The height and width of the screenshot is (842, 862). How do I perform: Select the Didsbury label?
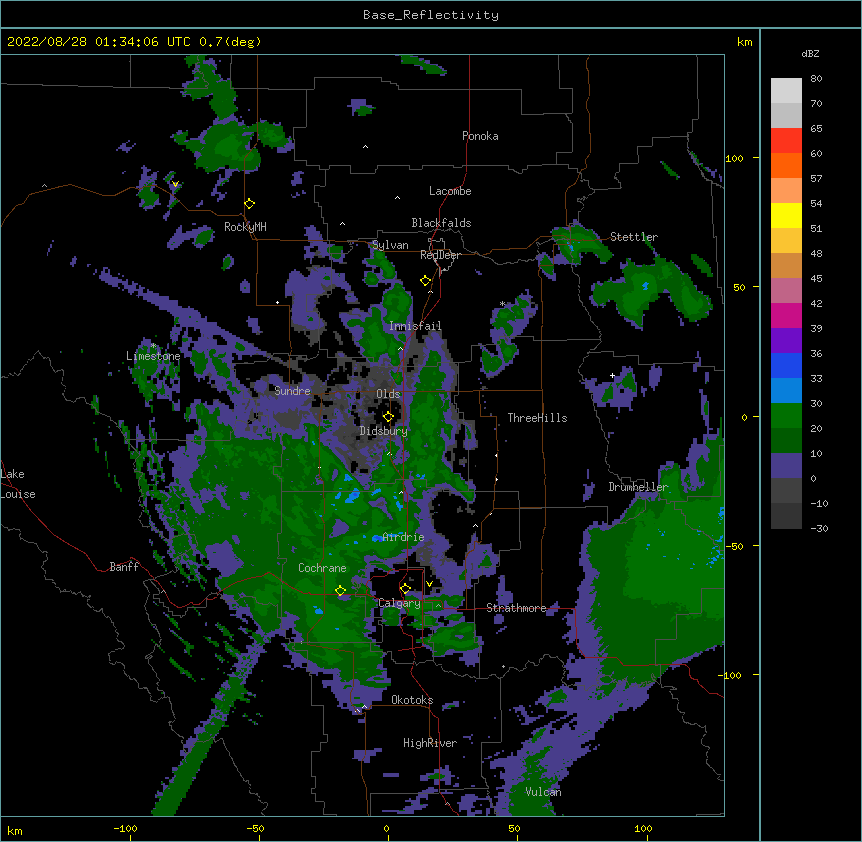pyautogui.click(x=384, y=431)
